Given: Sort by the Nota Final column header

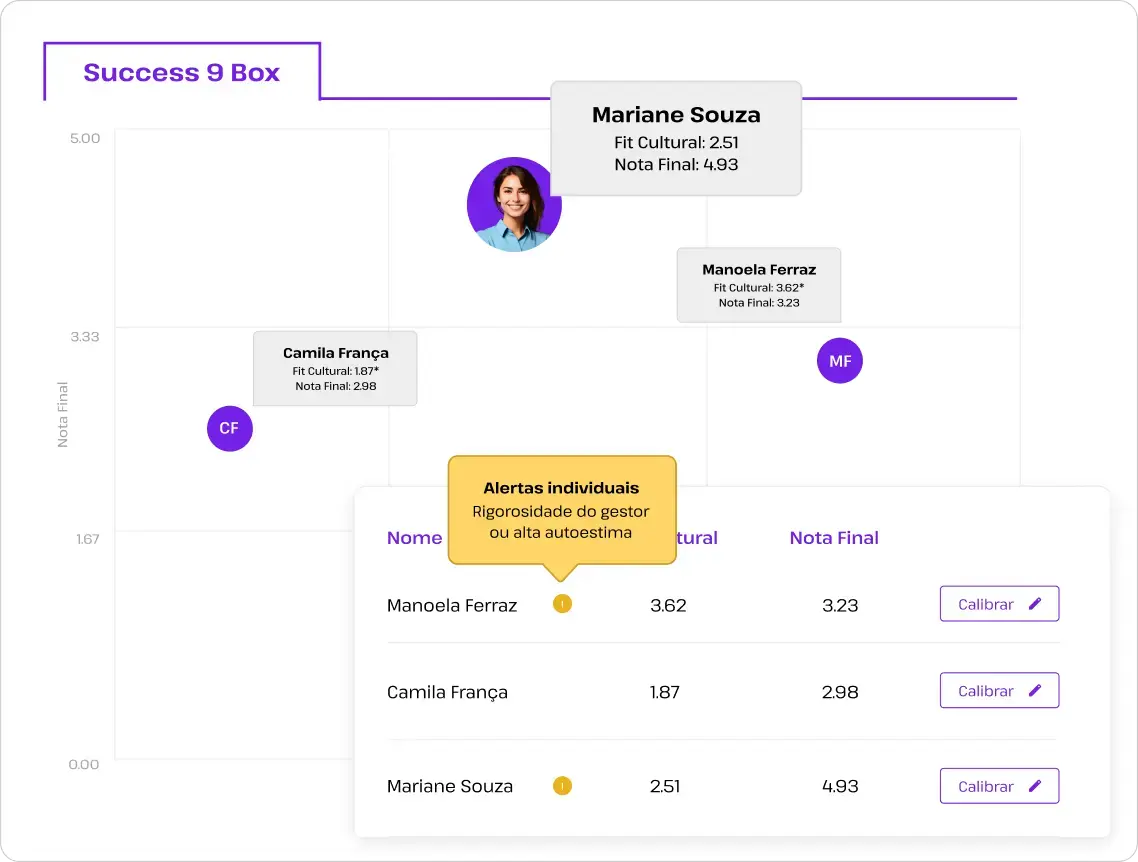Looking at the screenshot, I should (834, 538).
